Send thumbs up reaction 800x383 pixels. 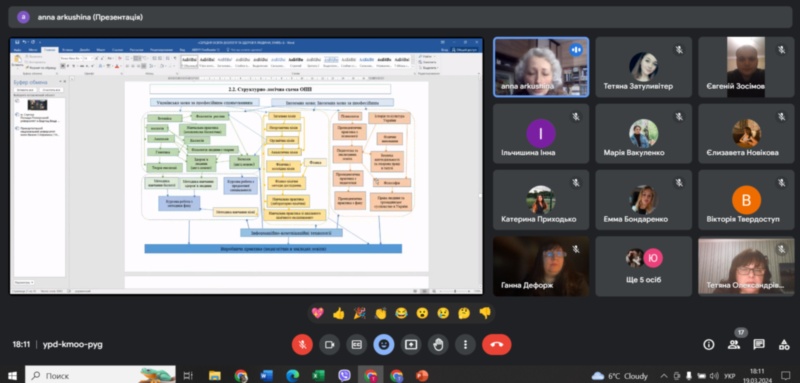(339, 313)
